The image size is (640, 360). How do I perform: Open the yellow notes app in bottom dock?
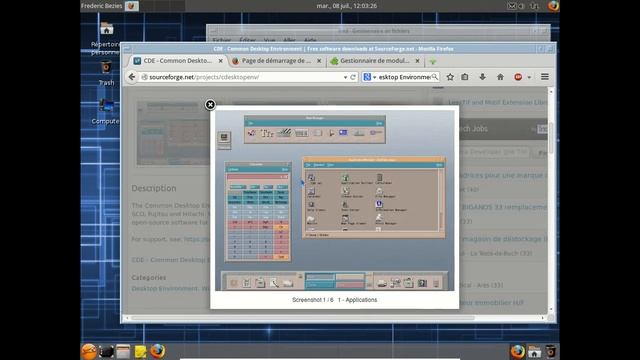pyautogui.click(x=140, y=352)
